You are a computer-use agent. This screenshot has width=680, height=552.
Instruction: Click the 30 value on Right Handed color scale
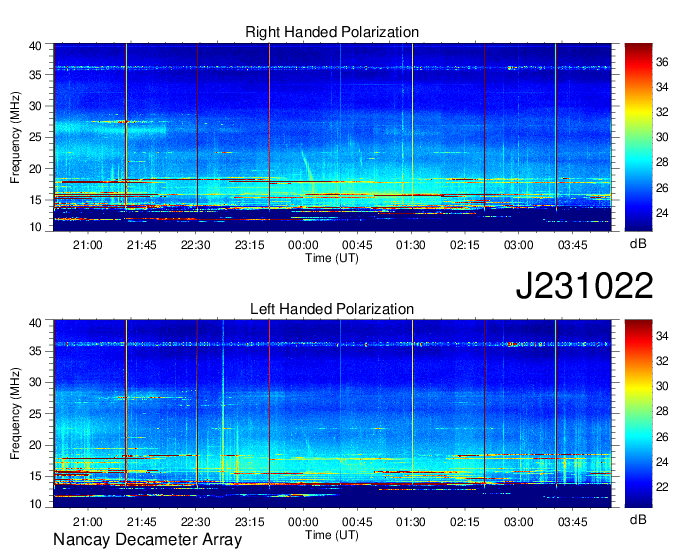pyautogui.click(x=662, y=137)
